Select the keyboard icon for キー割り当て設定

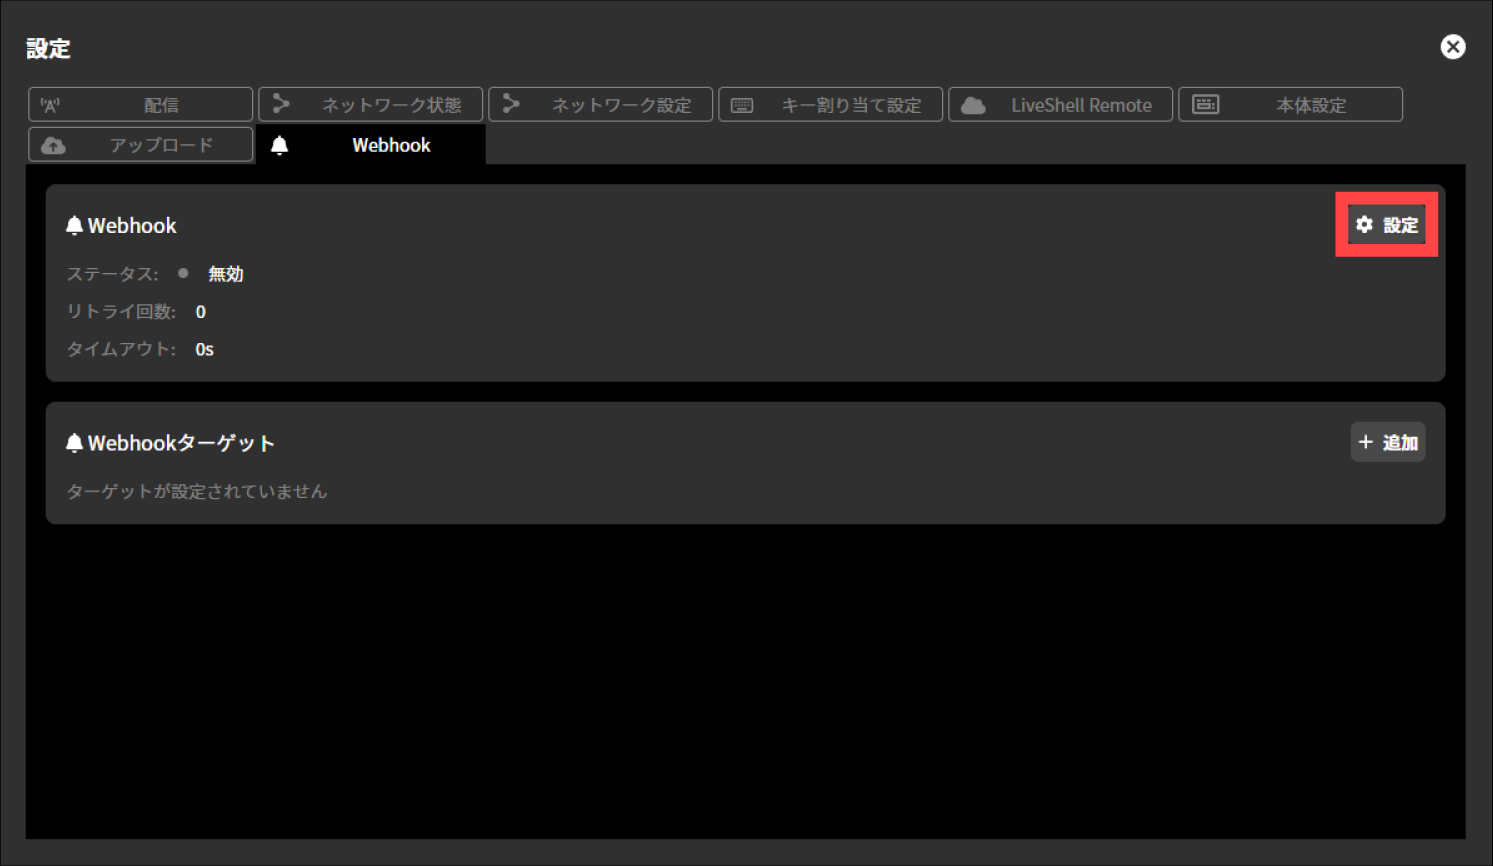[x=741, y=104]
